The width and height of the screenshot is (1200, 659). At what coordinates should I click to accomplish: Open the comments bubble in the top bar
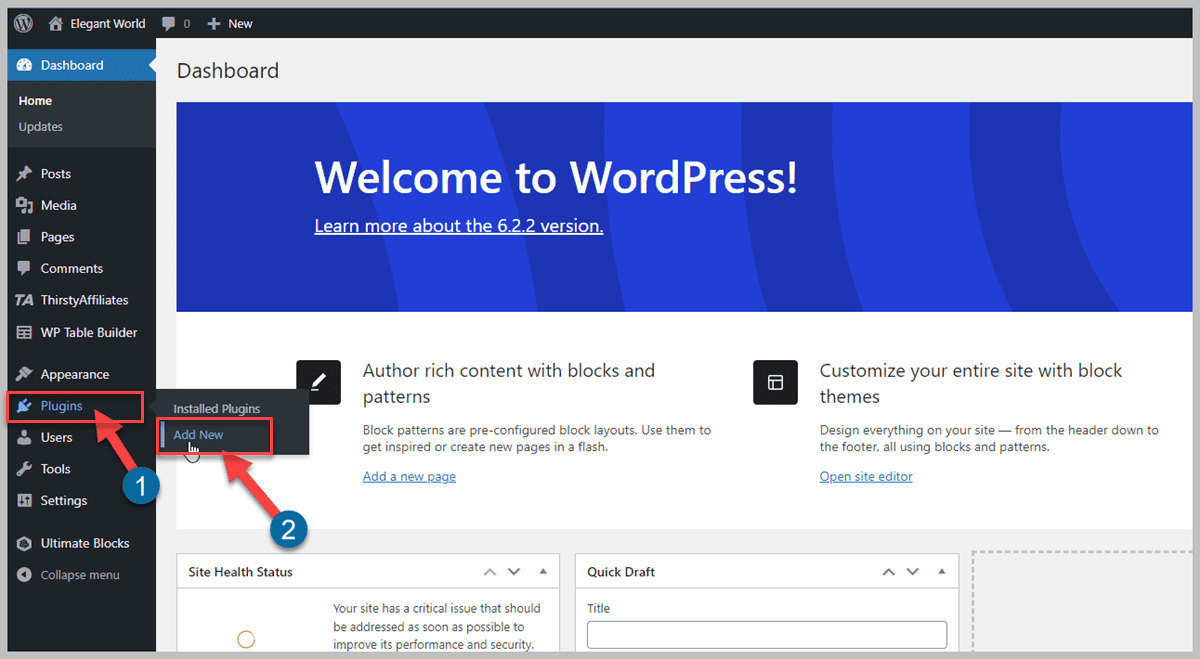pyautogui.click(x=170, y=22)
